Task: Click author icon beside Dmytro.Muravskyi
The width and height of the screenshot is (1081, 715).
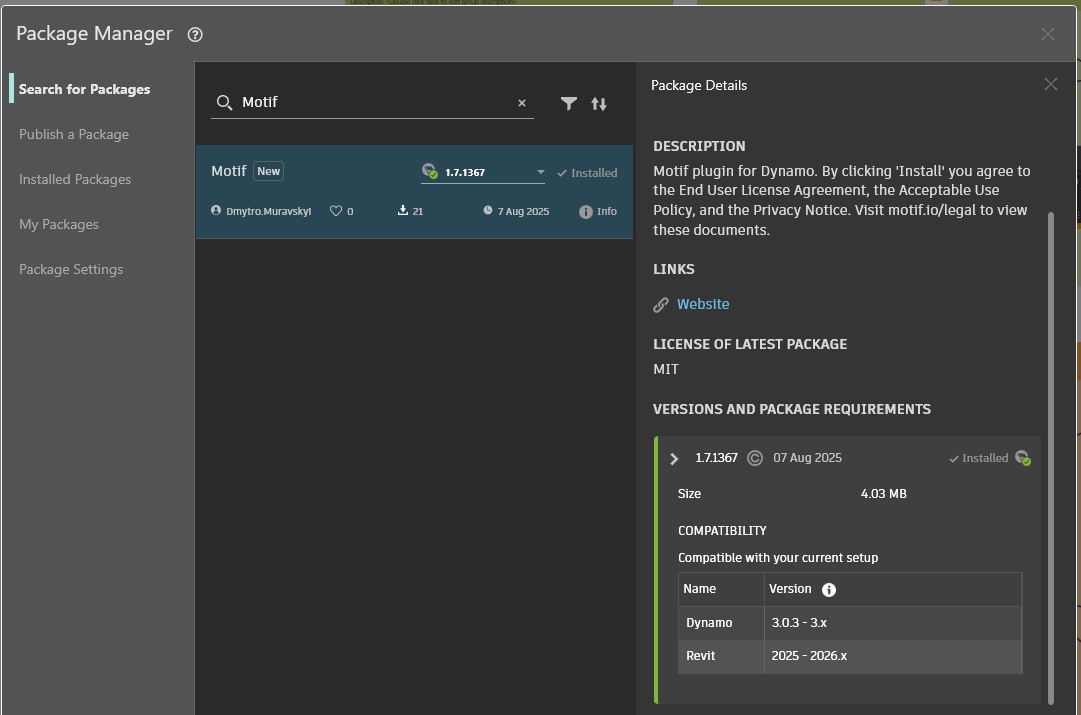Action: pos(216,210)
